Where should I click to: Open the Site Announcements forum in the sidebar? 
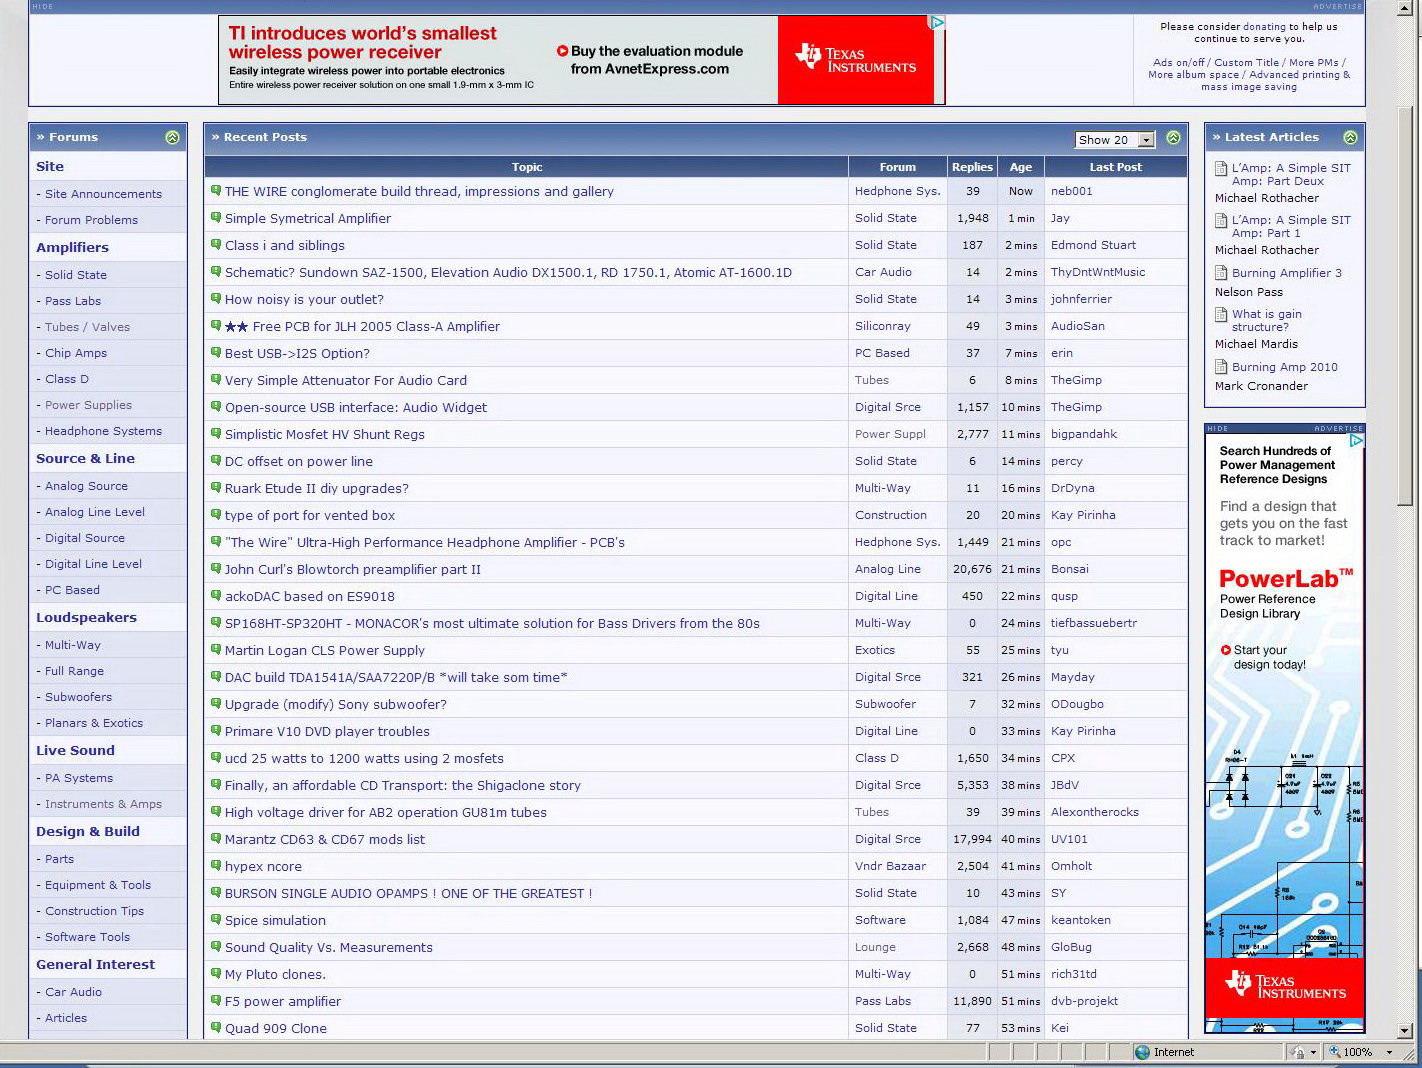click(103, 194)
